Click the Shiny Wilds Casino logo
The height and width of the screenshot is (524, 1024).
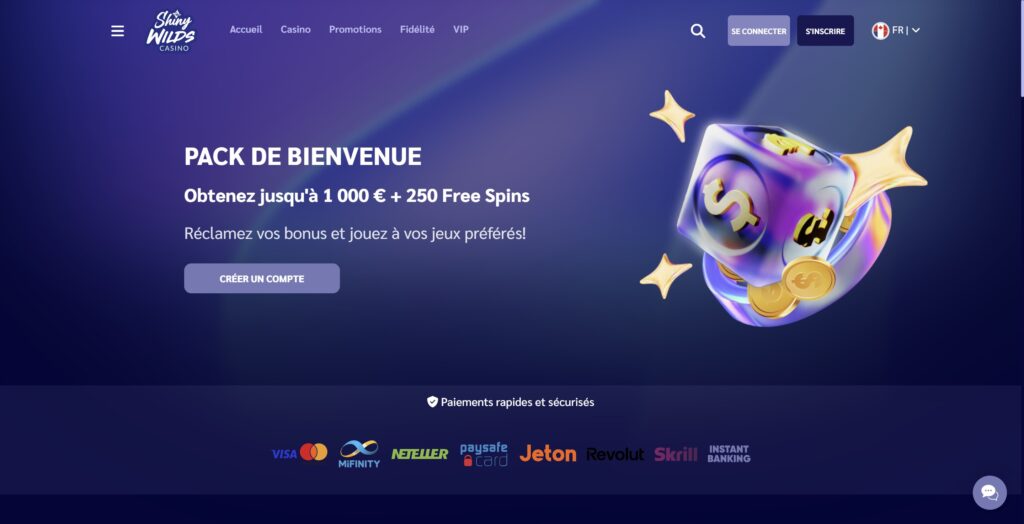(170, 31)
